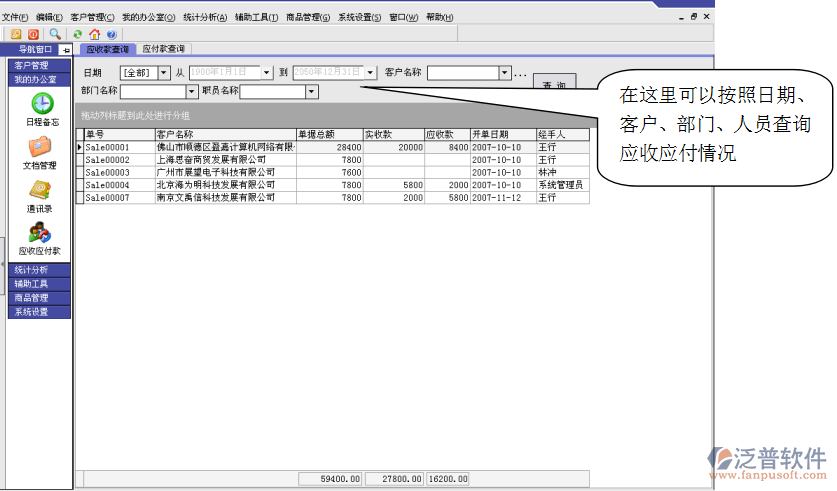
Task: Expand 统计分析 navigation section
Action: [40, 270]
